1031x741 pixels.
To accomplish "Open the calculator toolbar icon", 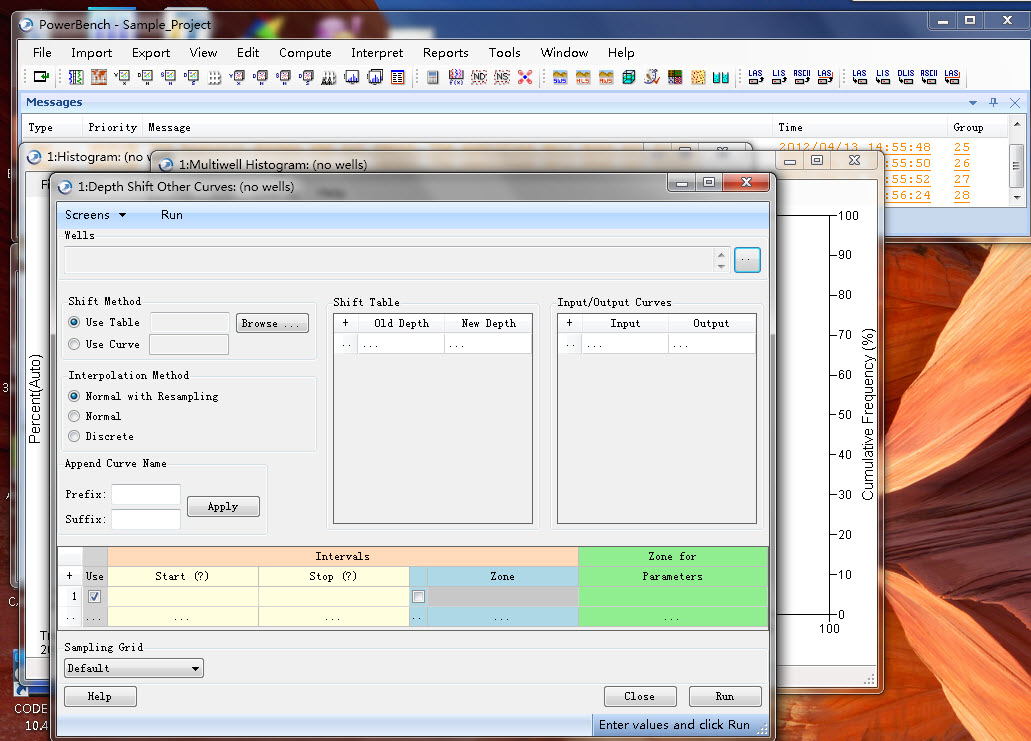I will pos(433,77).
